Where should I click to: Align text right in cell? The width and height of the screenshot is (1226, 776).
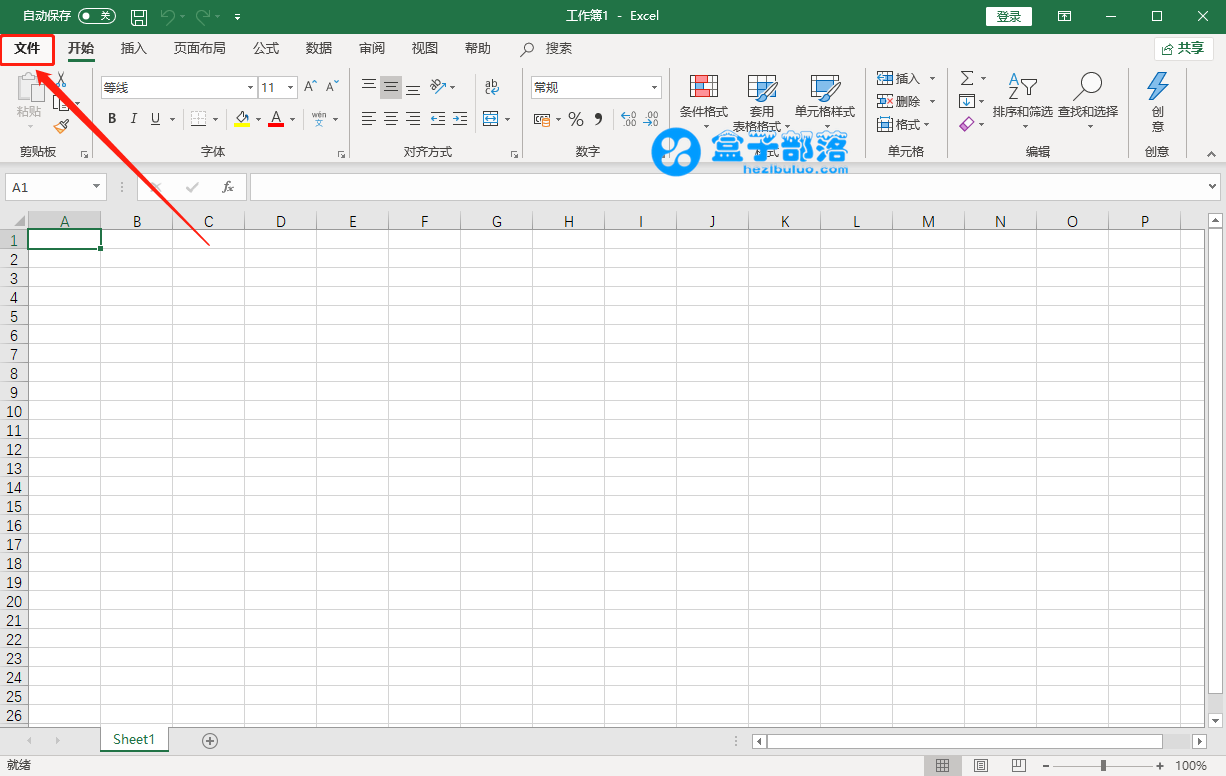[x=413, y=119]
